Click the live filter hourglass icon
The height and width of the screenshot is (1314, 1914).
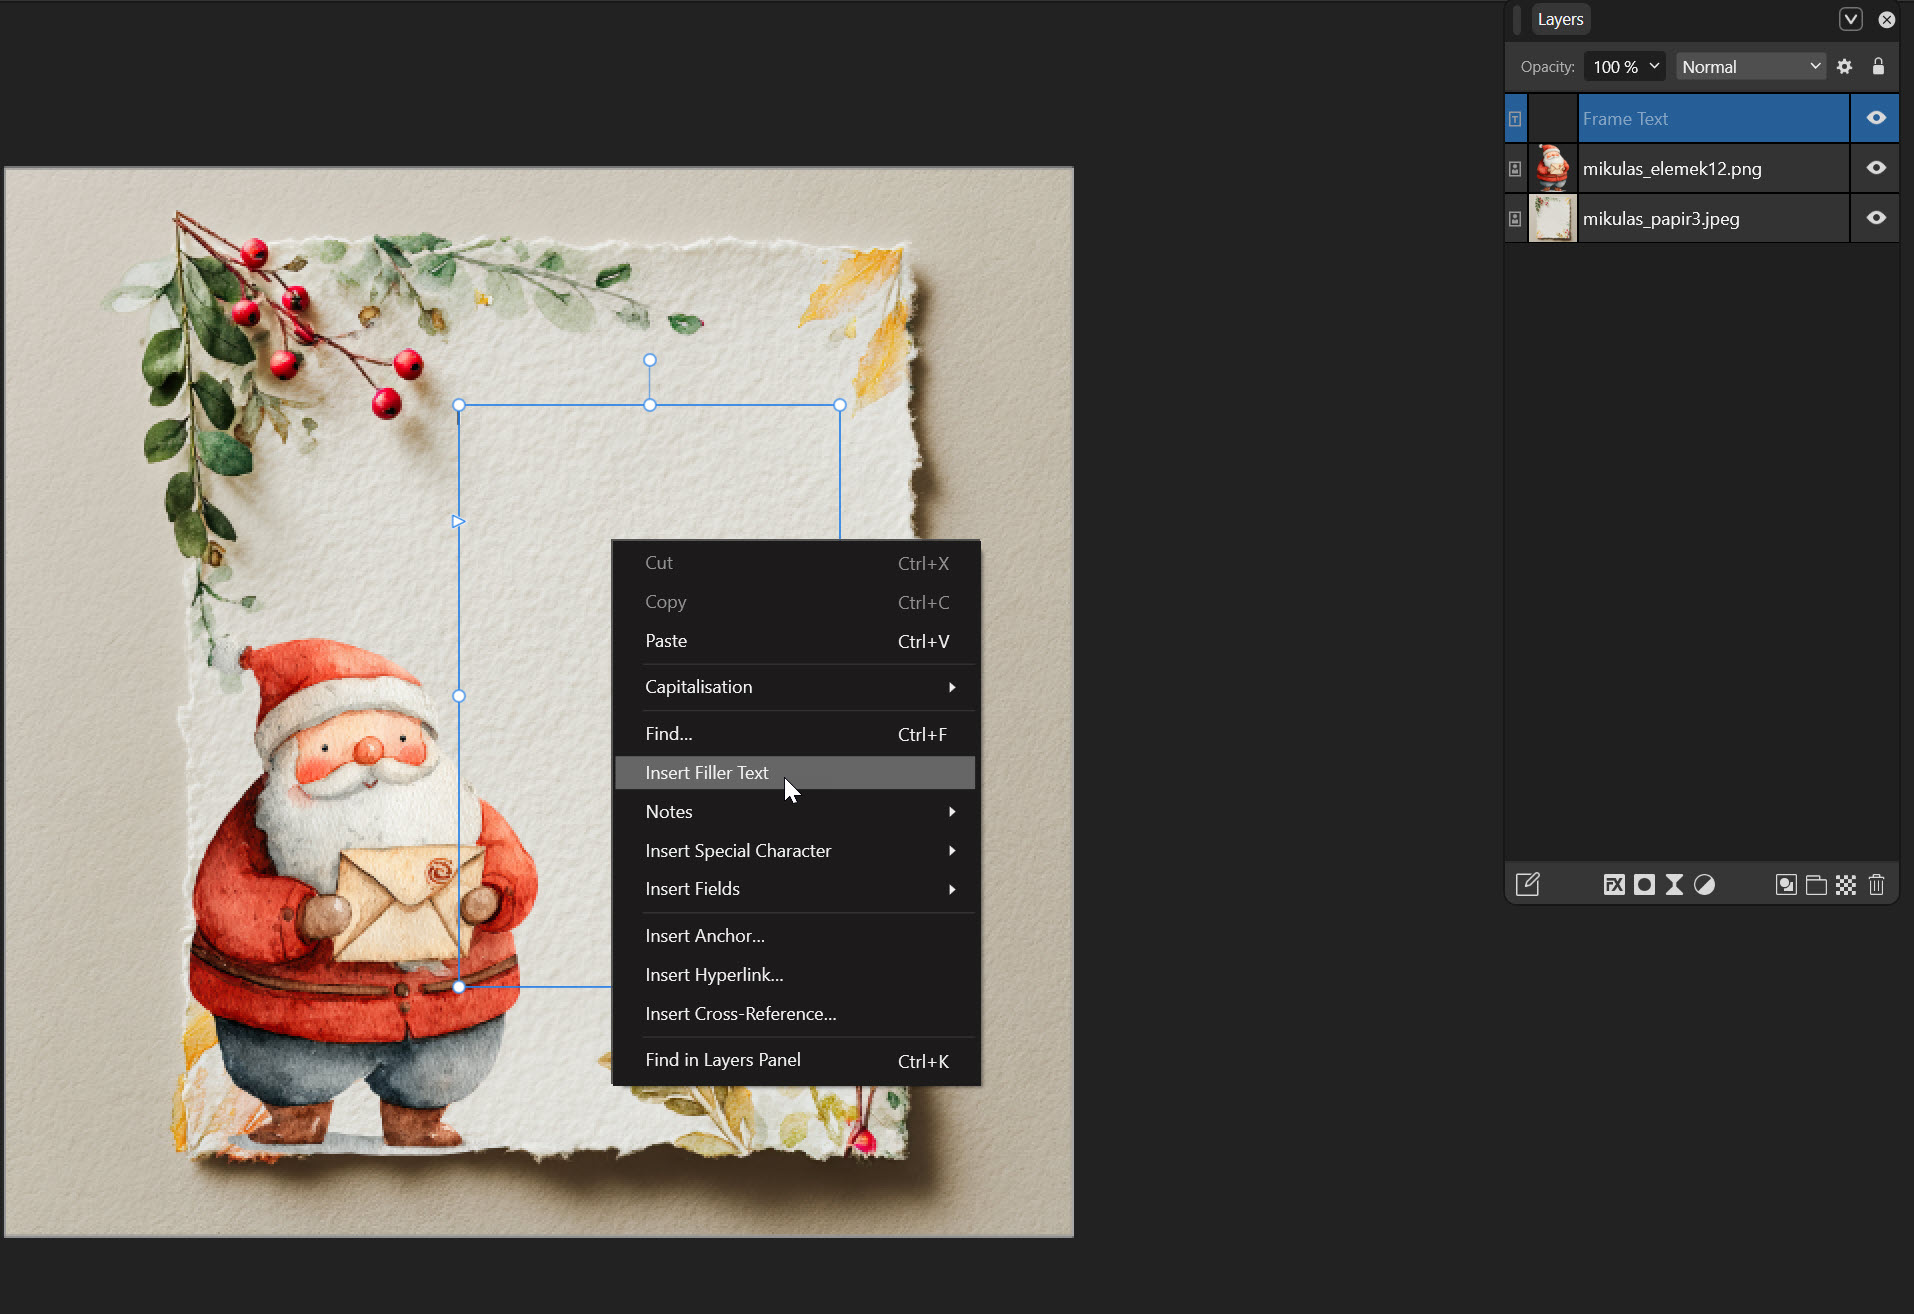click(x=1674, y=885)
